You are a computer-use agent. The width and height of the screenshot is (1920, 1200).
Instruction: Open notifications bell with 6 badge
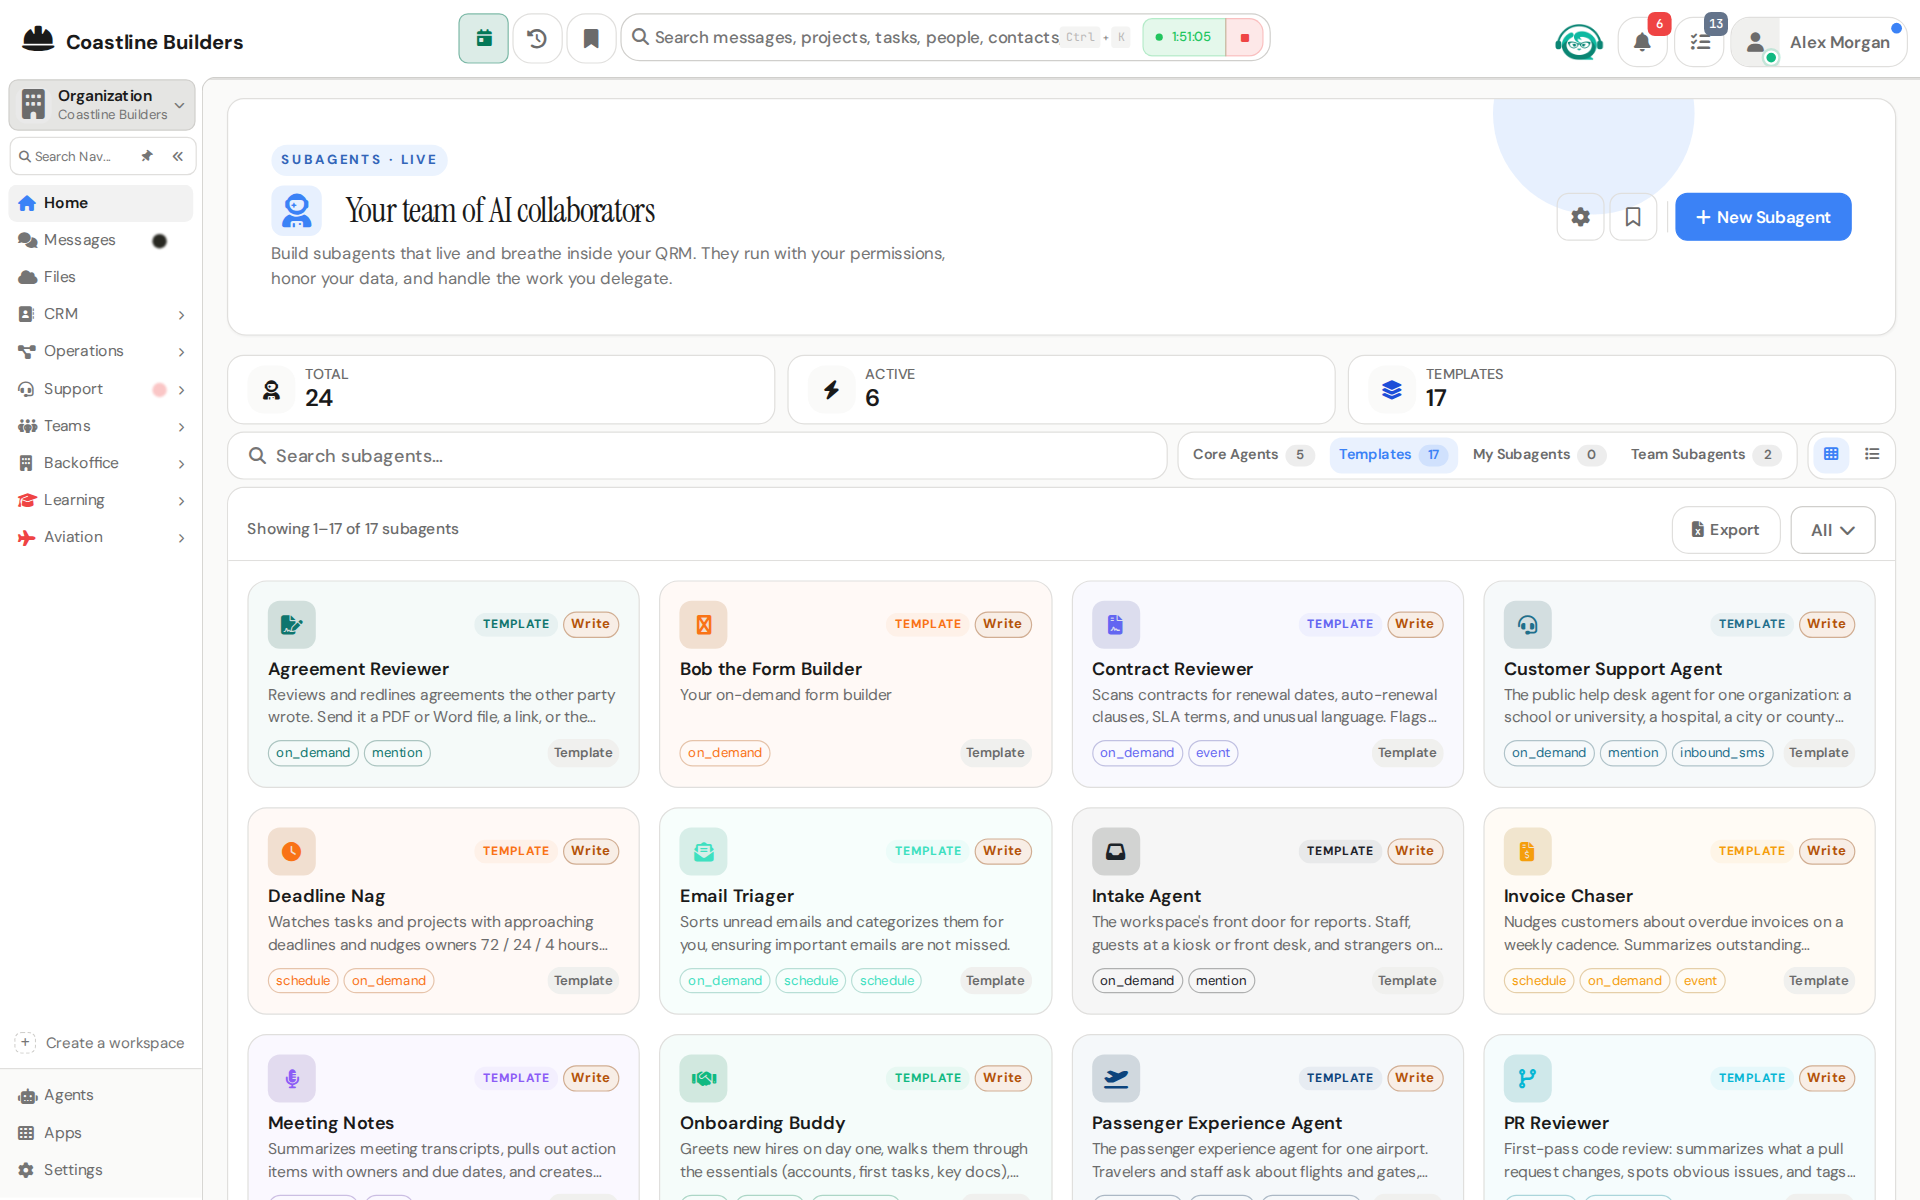pos(1642,42)
